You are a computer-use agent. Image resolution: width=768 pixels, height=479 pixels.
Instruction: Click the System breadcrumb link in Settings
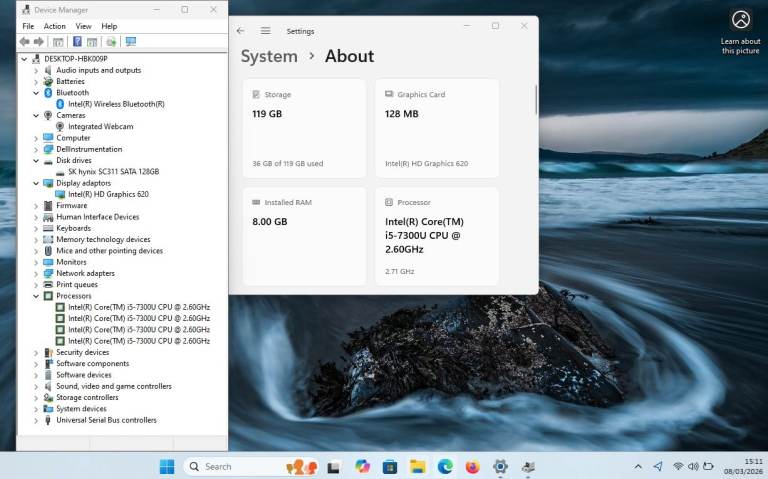tap(269, 57)
